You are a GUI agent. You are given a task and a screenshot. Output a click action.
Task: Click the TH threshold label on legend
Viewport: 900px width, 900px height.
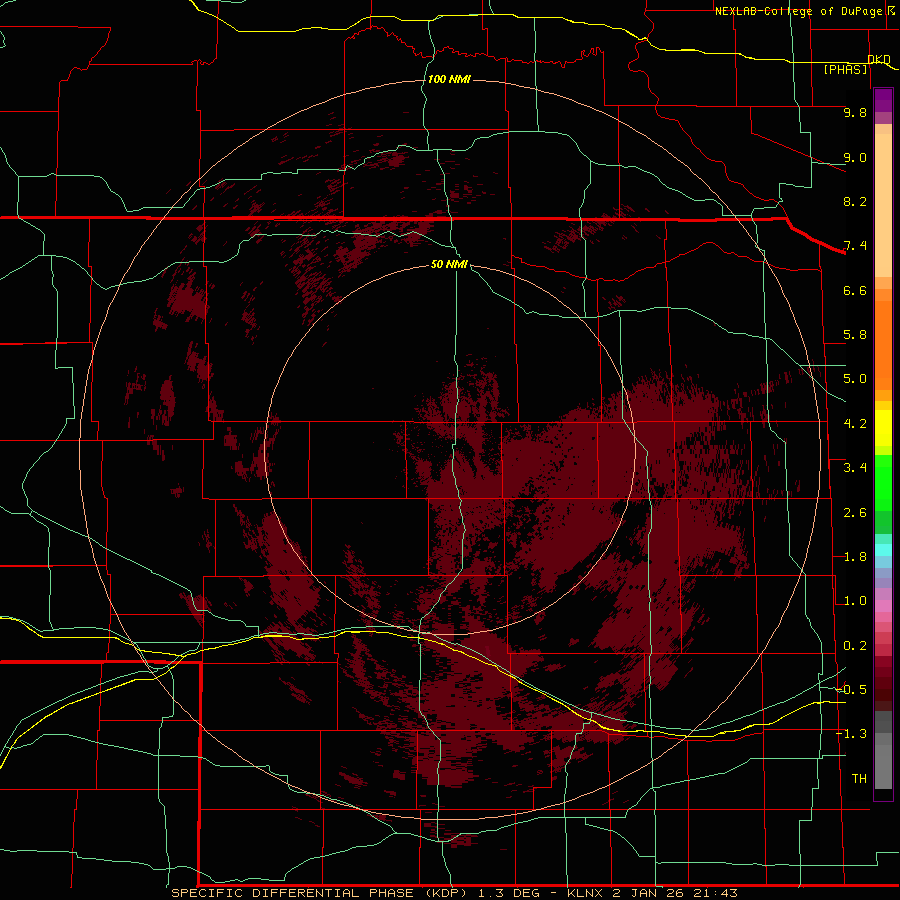859,778
